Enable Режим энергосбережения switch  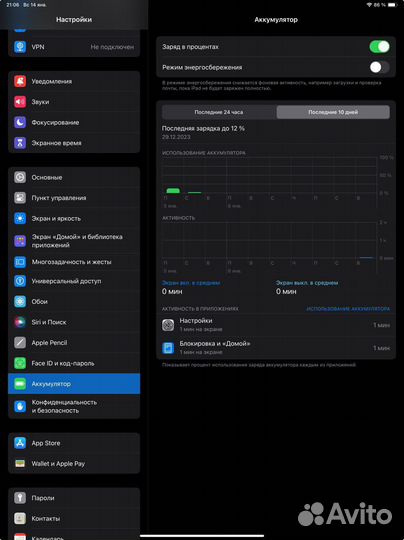click(x=380, y=67)
